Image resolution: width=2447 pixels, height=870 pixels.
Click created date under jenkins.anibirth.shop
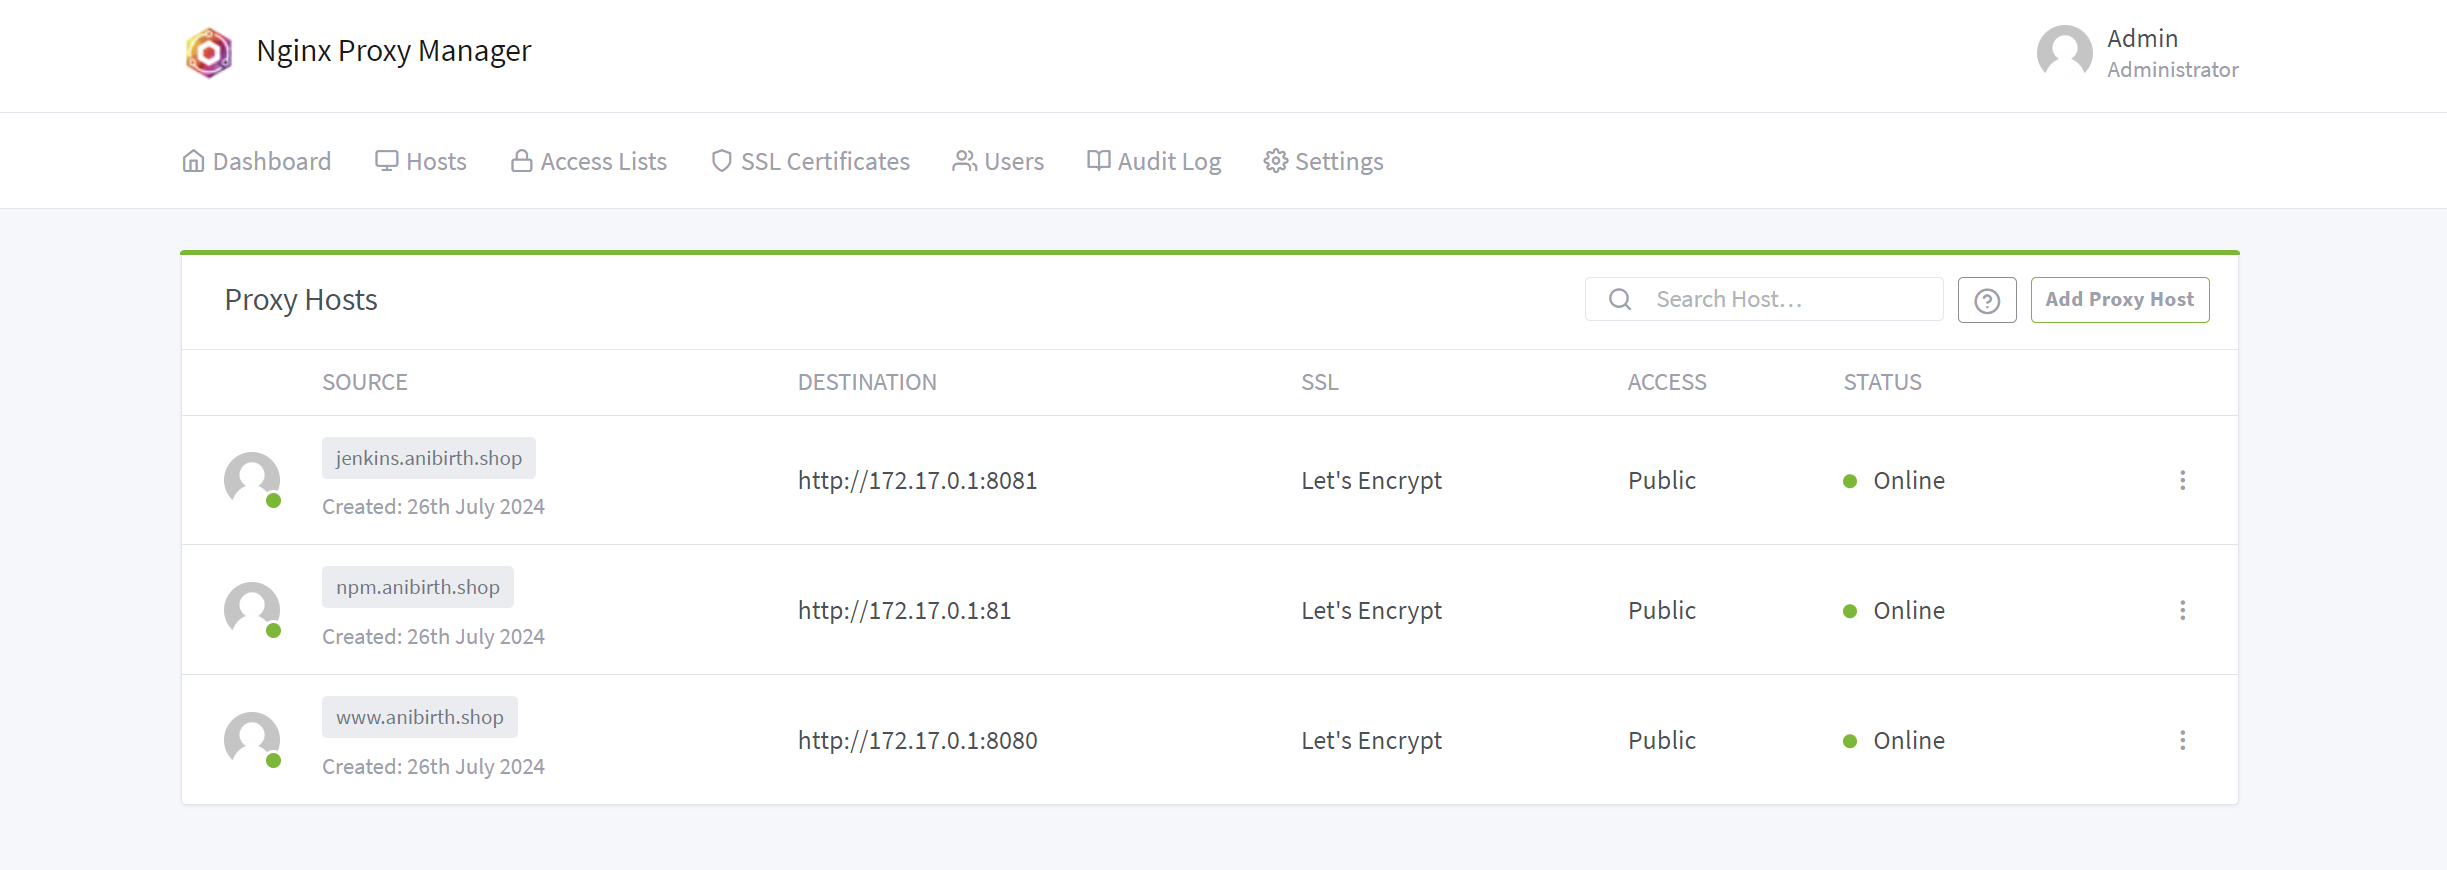[x=433, y=507]
